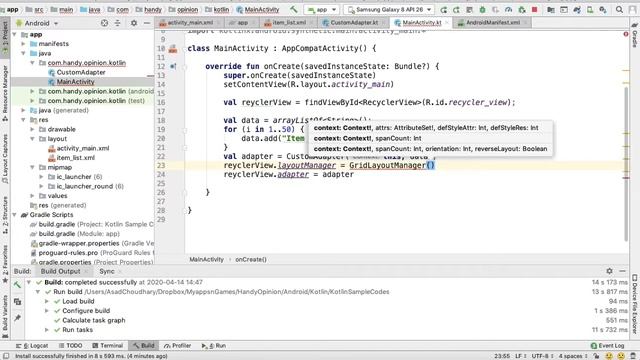
Task: Open the Run tool window
Action: tap(214, 346)
